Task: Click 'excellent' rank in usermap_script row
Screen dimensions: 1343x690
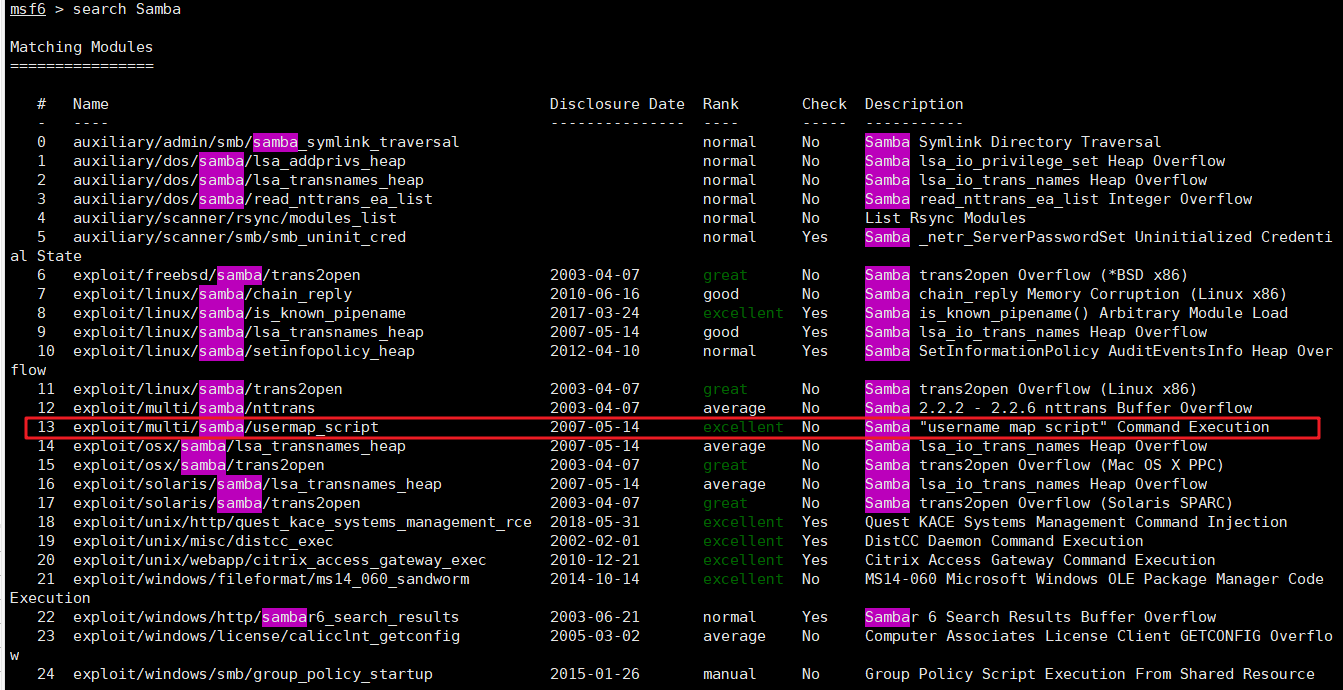Action: pyautogui.click(x=743, y=427)
